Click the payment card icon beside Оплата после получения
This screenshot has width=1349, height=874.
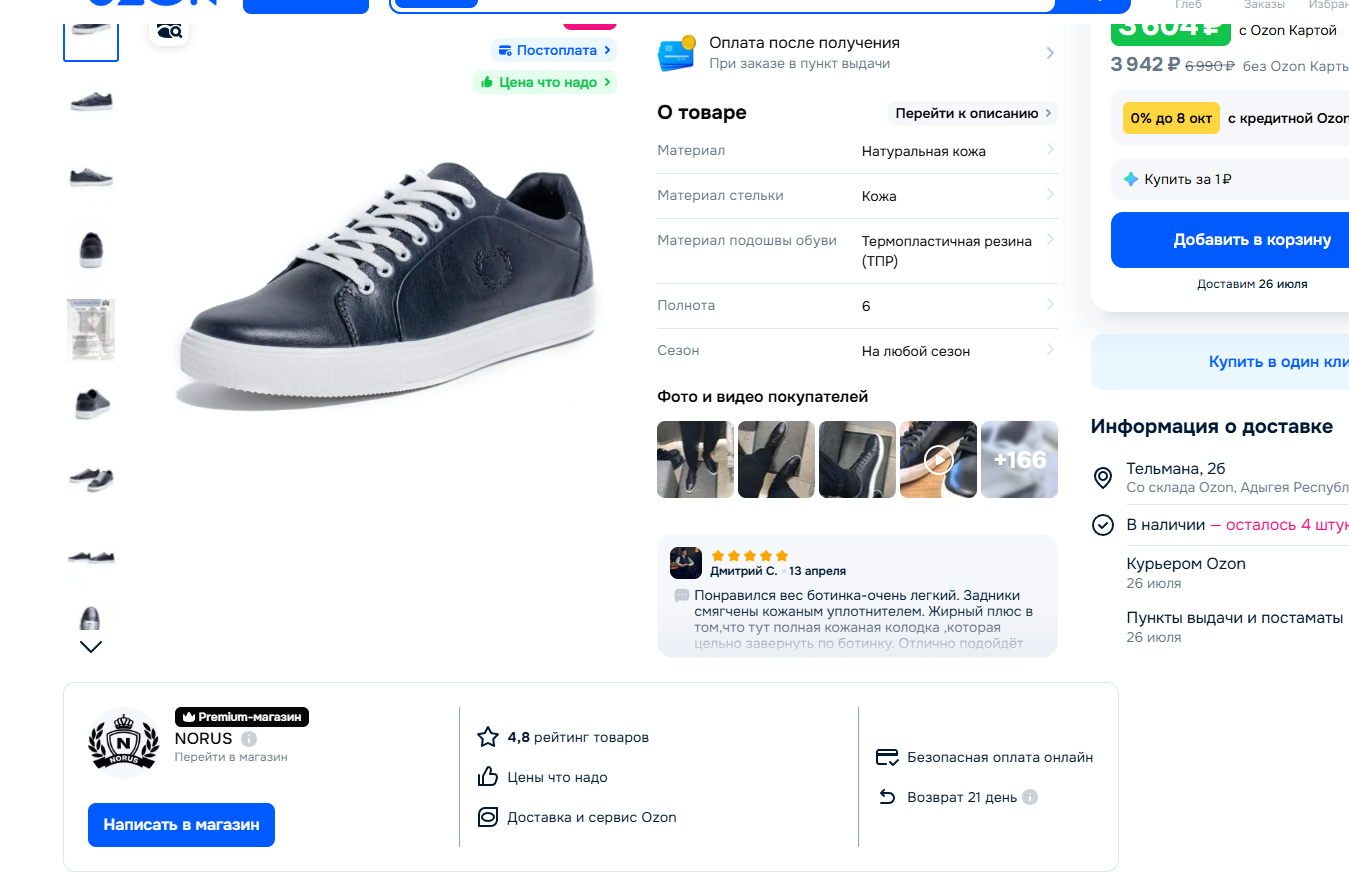[677, 52]
